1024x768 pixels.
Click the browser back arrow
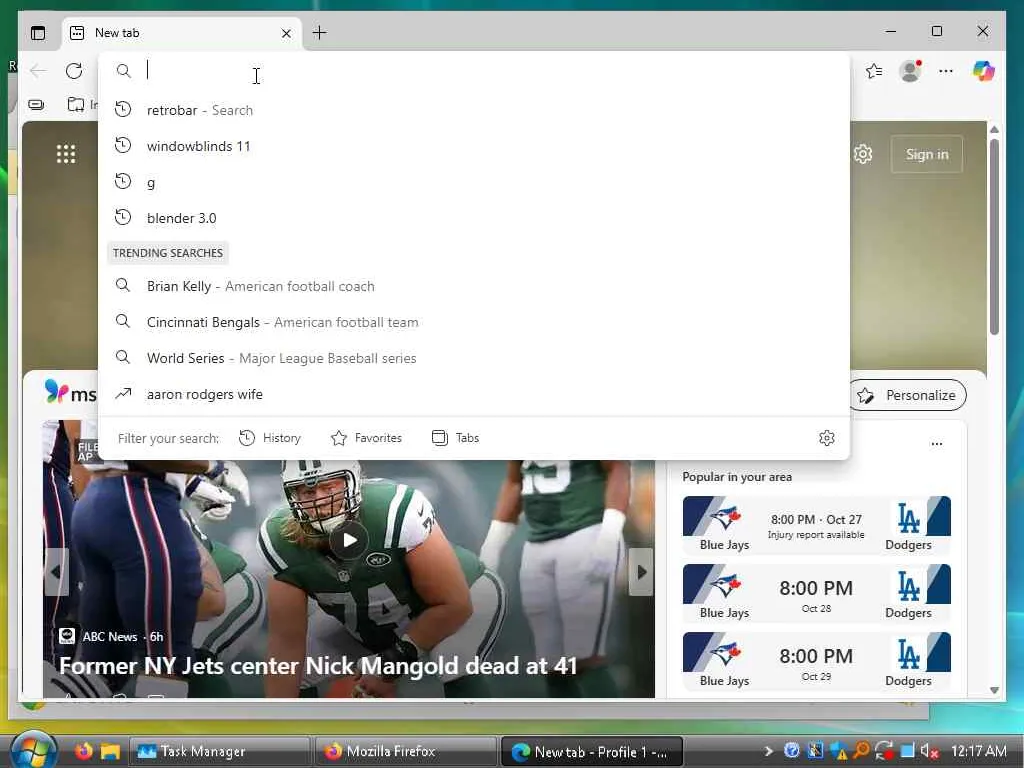point(39,71)
